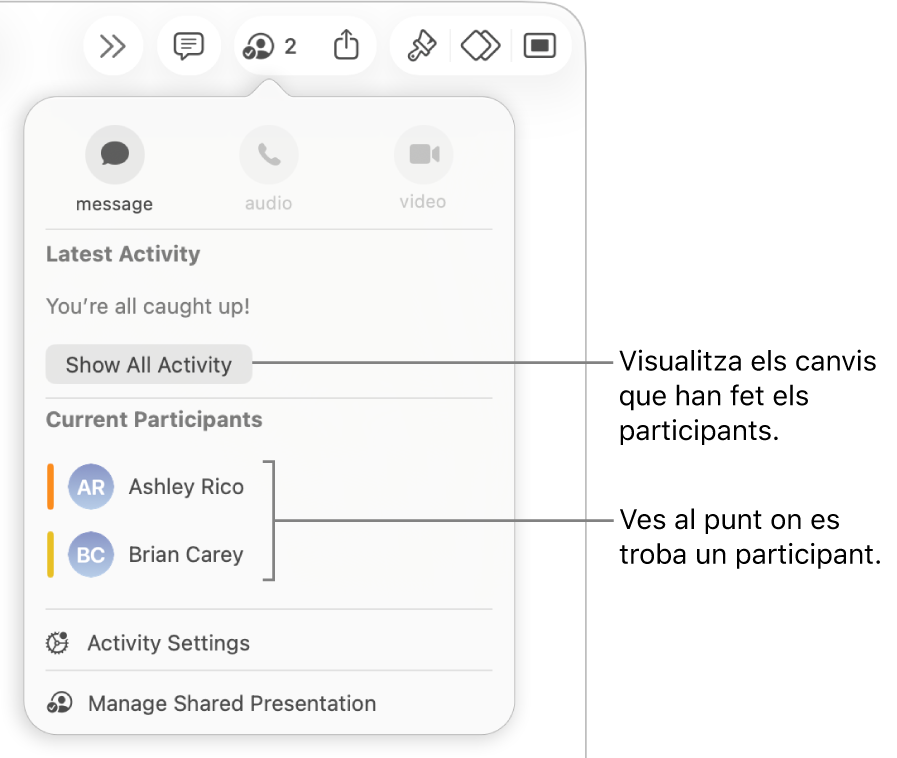The height and width of the screenshot is (758, 897).
Task: Click Ashley Rico's AR avatar
Action: coord(90,487)
